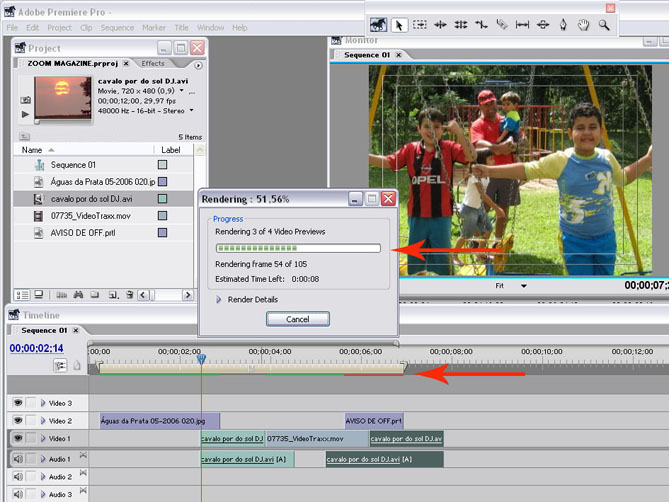
Task: Cancel the rendering process
Action: (x=297, y=319)
